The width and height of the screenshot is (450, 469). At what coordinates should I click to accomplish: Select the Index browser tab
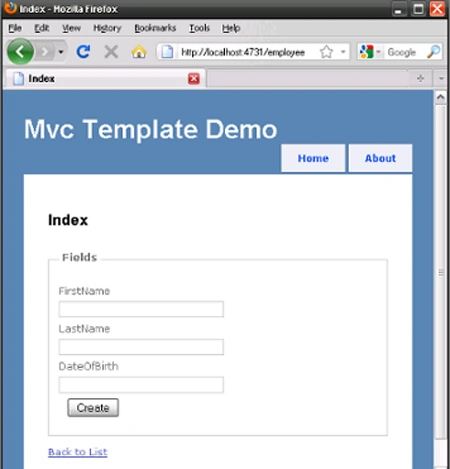[x=105, y=79]
